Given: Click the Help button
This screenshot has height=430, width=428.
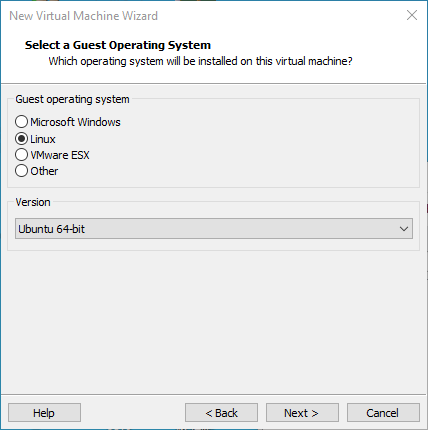Looking at the screenshot, I should [44, 413].
